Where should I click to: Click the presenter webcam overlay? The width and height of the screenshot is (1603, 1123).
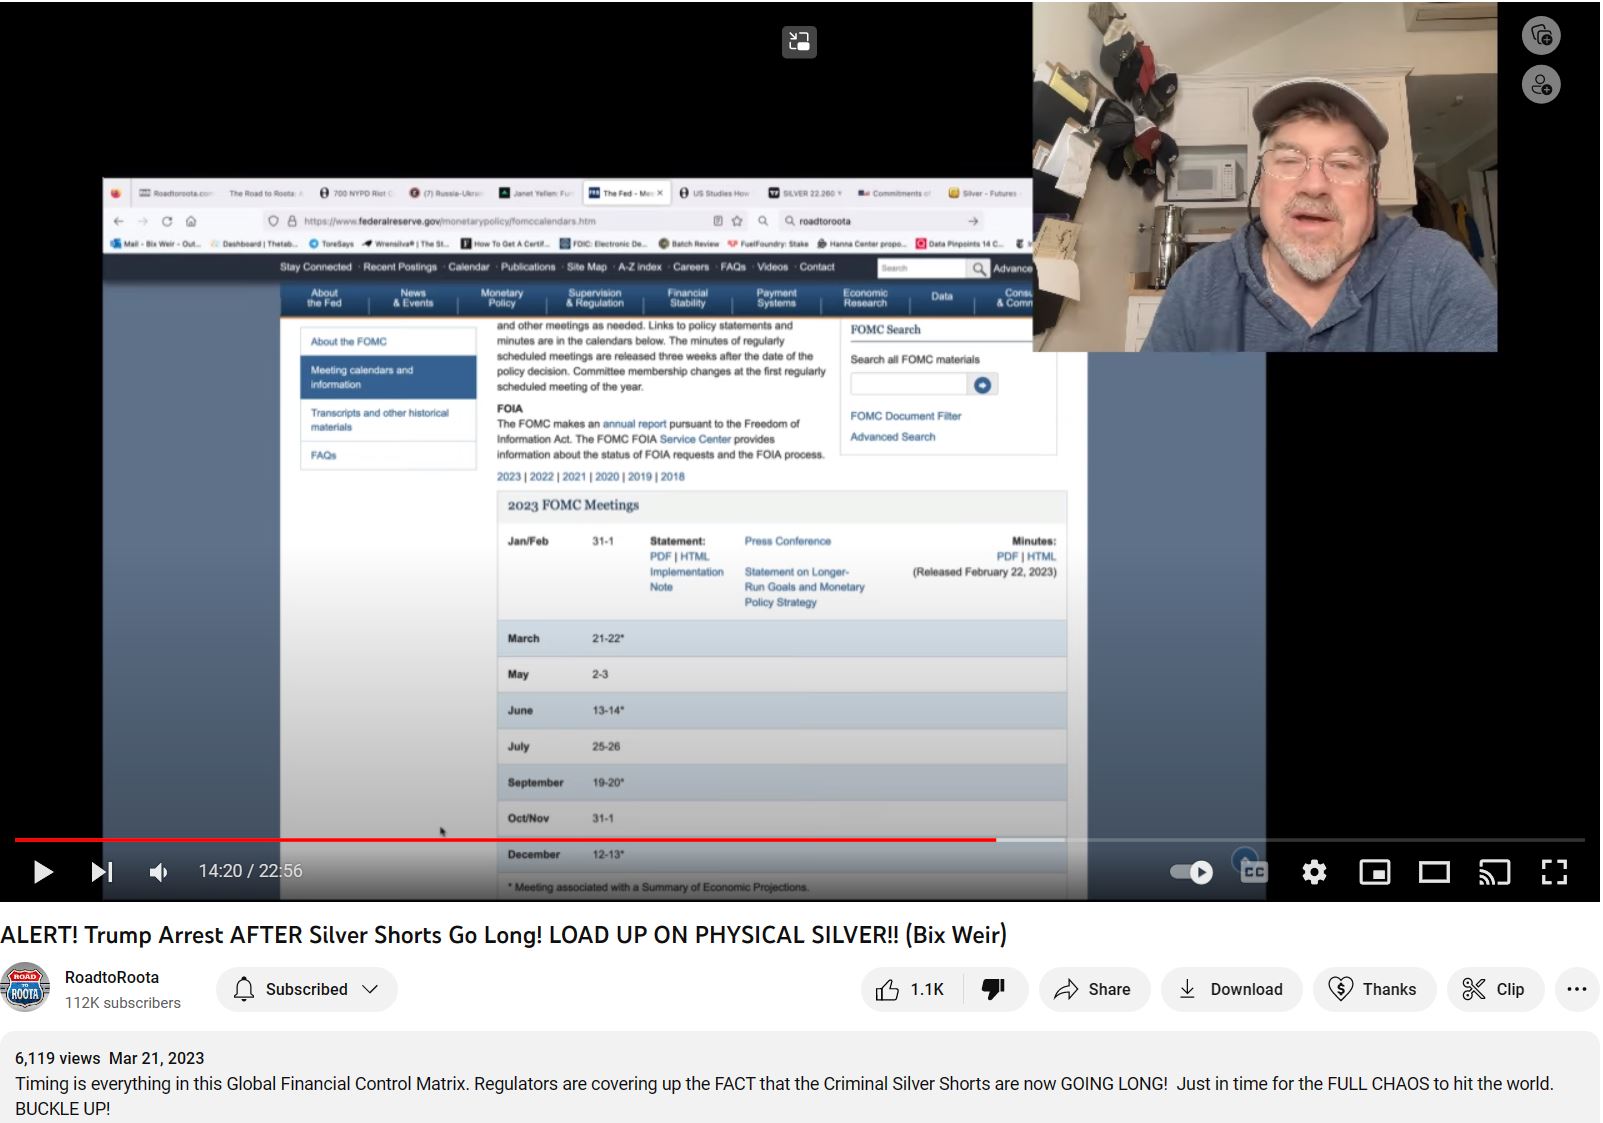click(x=1265, y=177)
